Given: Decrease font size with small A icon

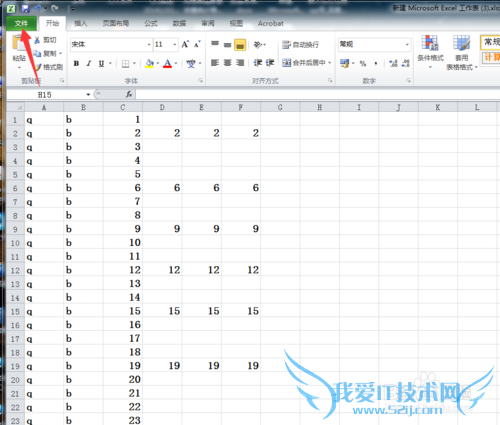Looking at the screenshot, I should coord(197,44).
